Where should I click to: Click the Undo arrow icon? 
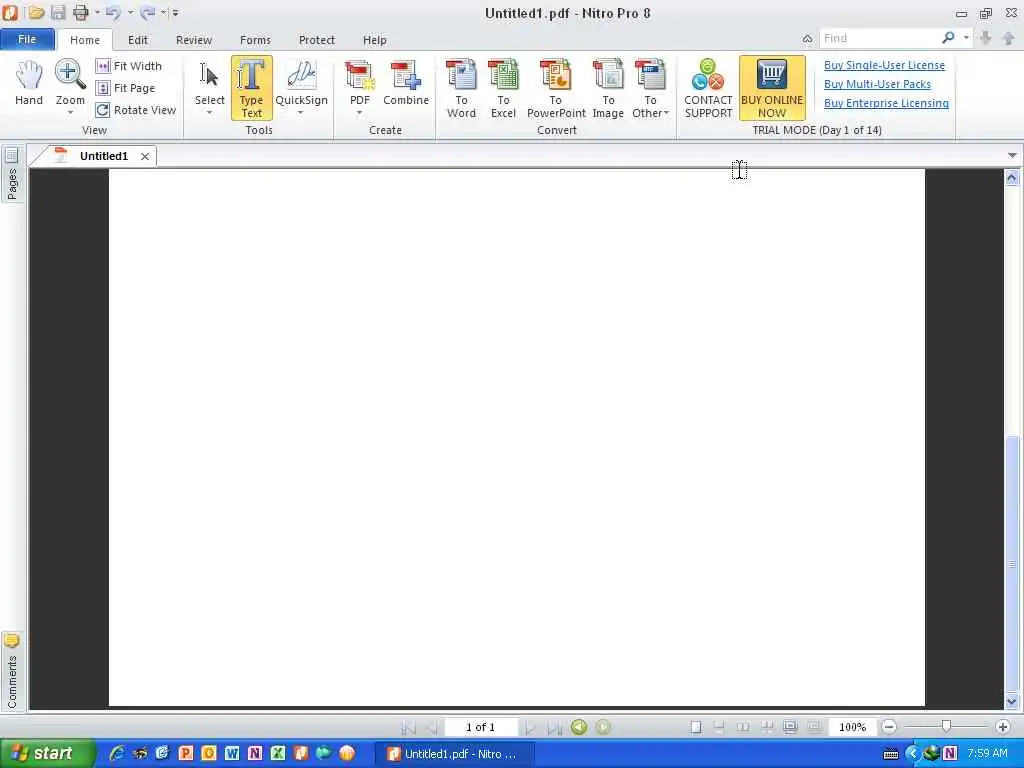click(113, 12)
